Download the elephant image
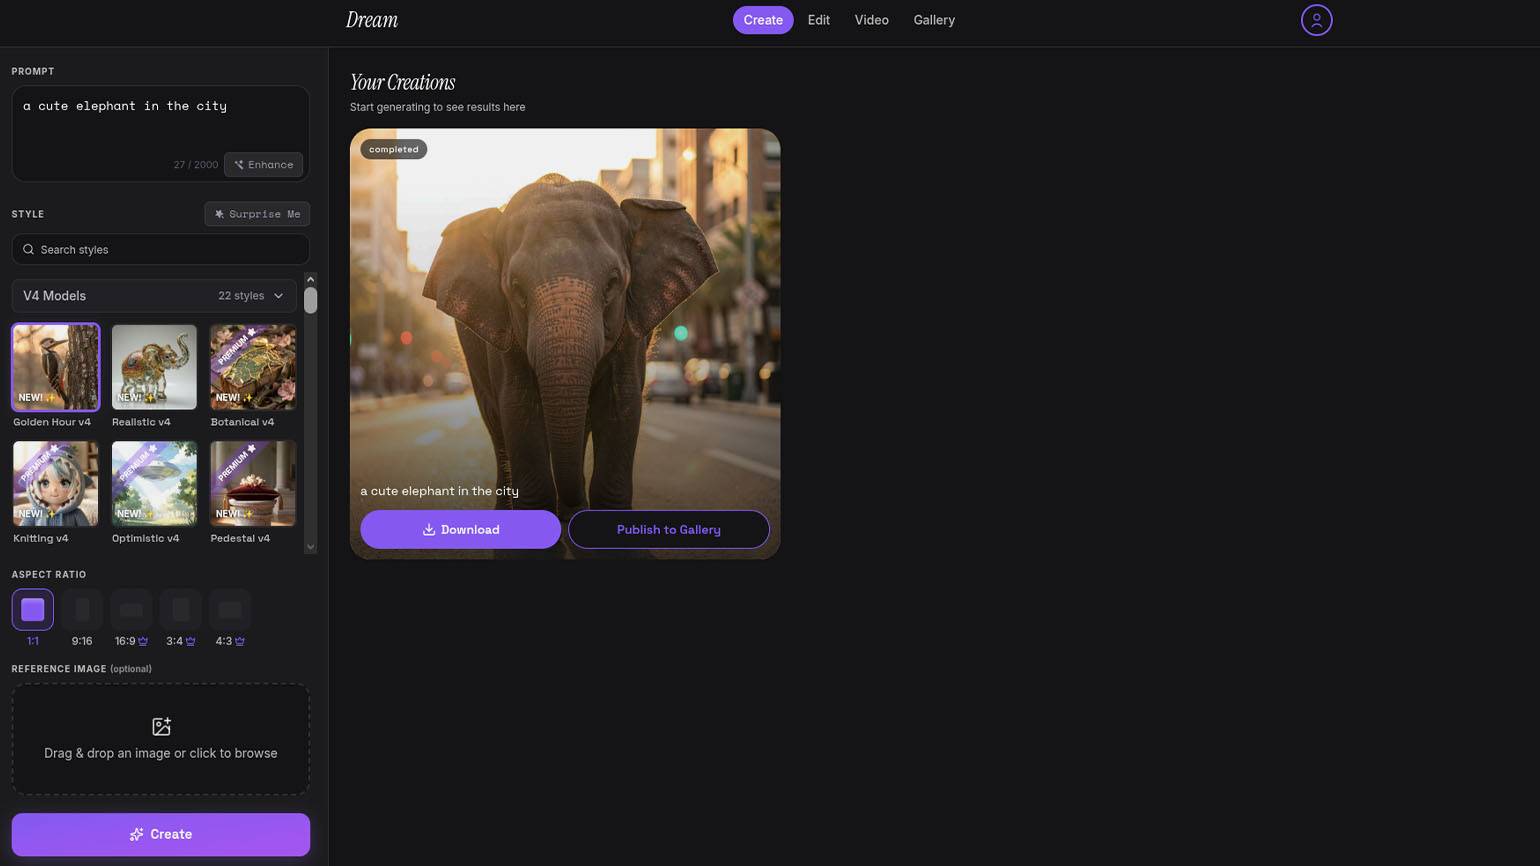Viewport: 1540px width, 866px height. pyautogui.click(x=460, y=530)
